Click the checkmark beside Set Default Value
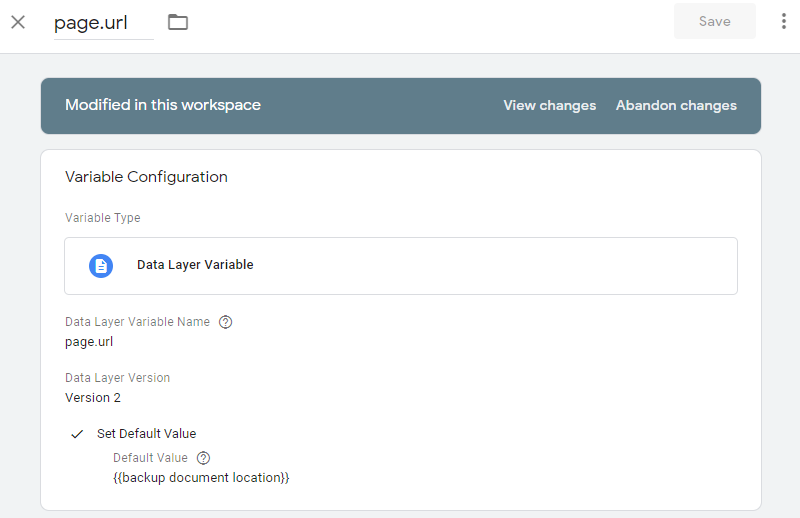 point(77,434)
